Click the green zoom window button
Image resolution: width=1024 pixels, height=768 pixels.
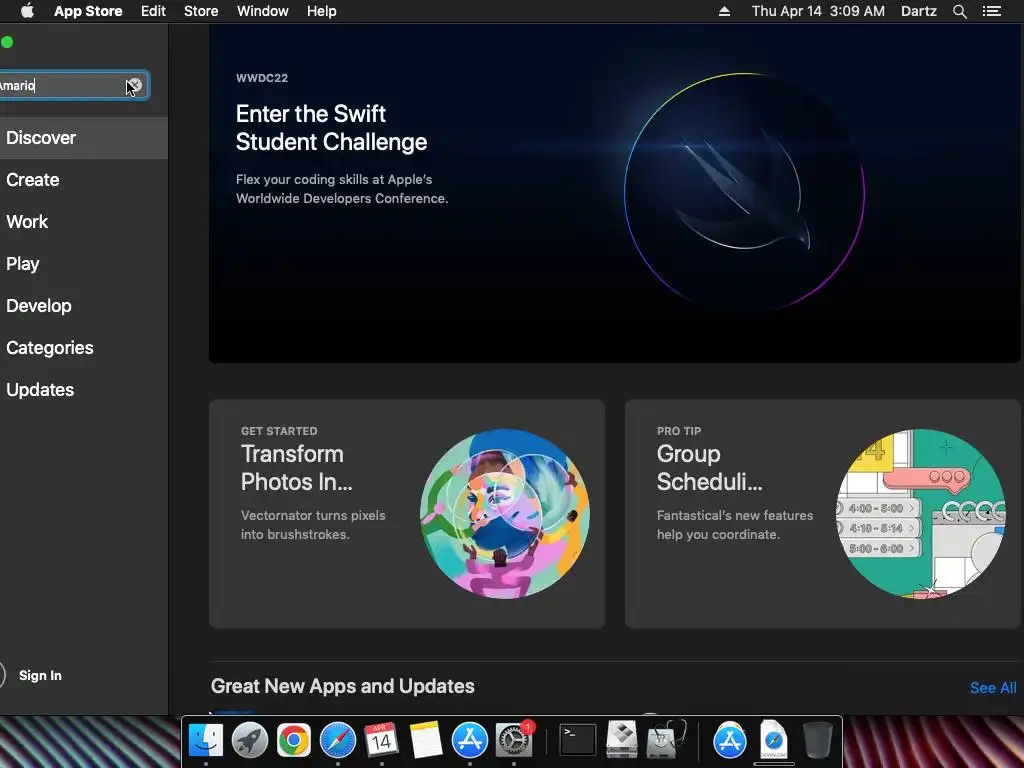click(x=7, y=42)
